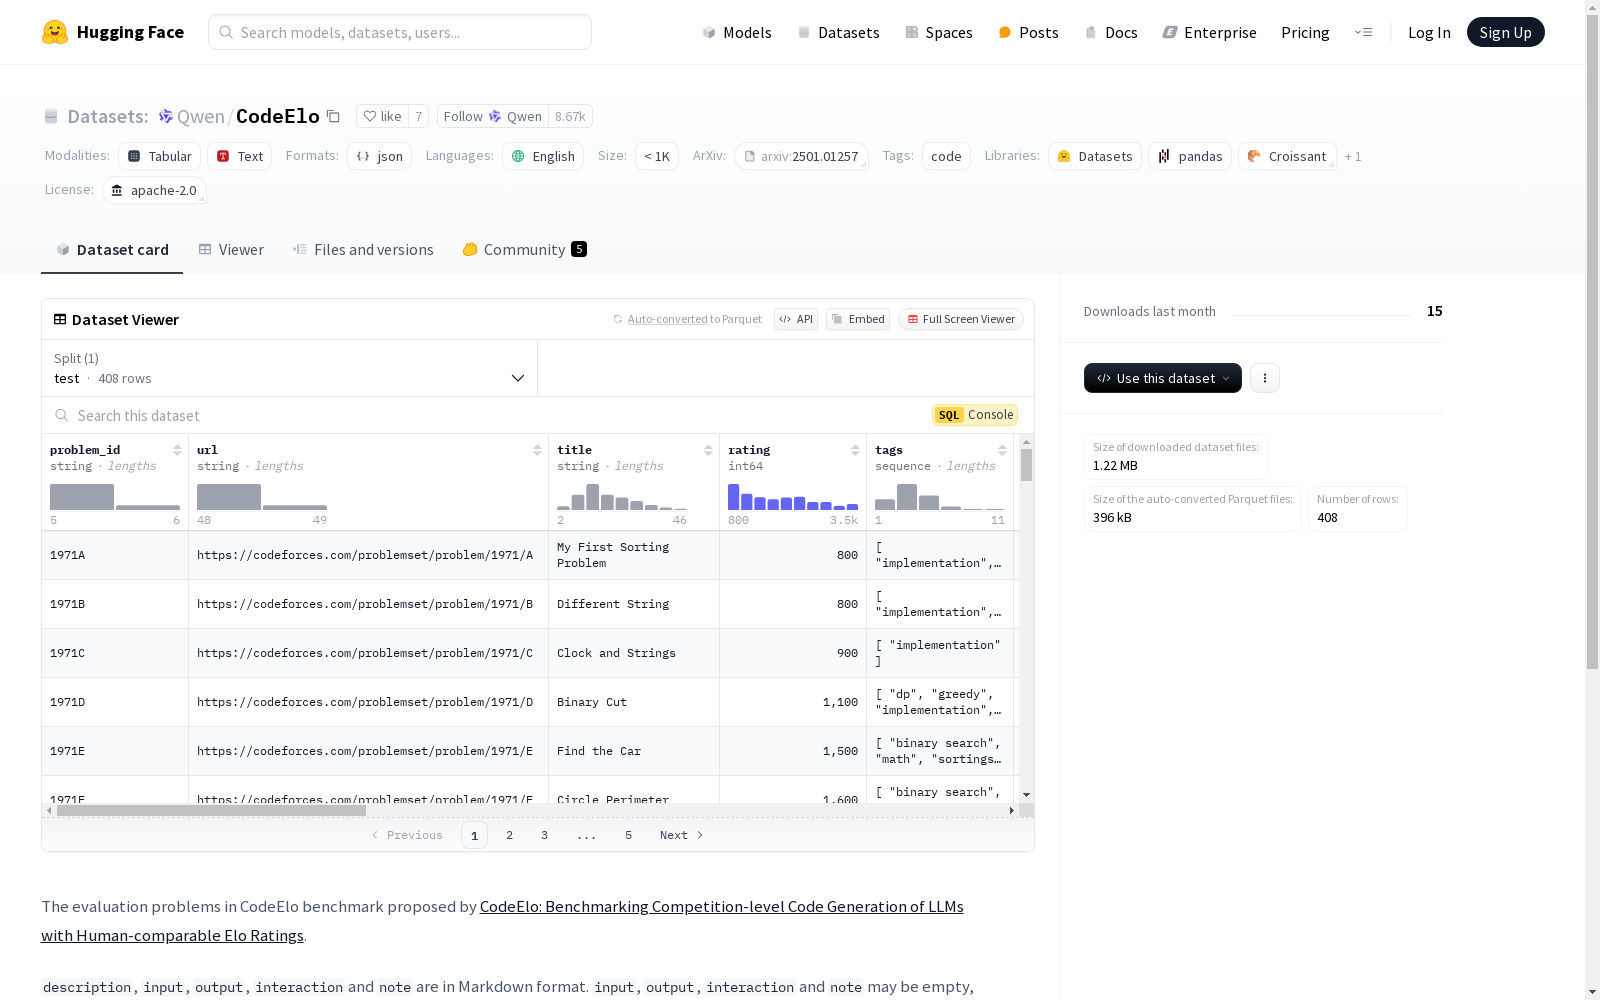Open Datasets in the top navigation
Viewport: 1600px width, 1000px height.
pyautogui.click(x=838, y=32)
